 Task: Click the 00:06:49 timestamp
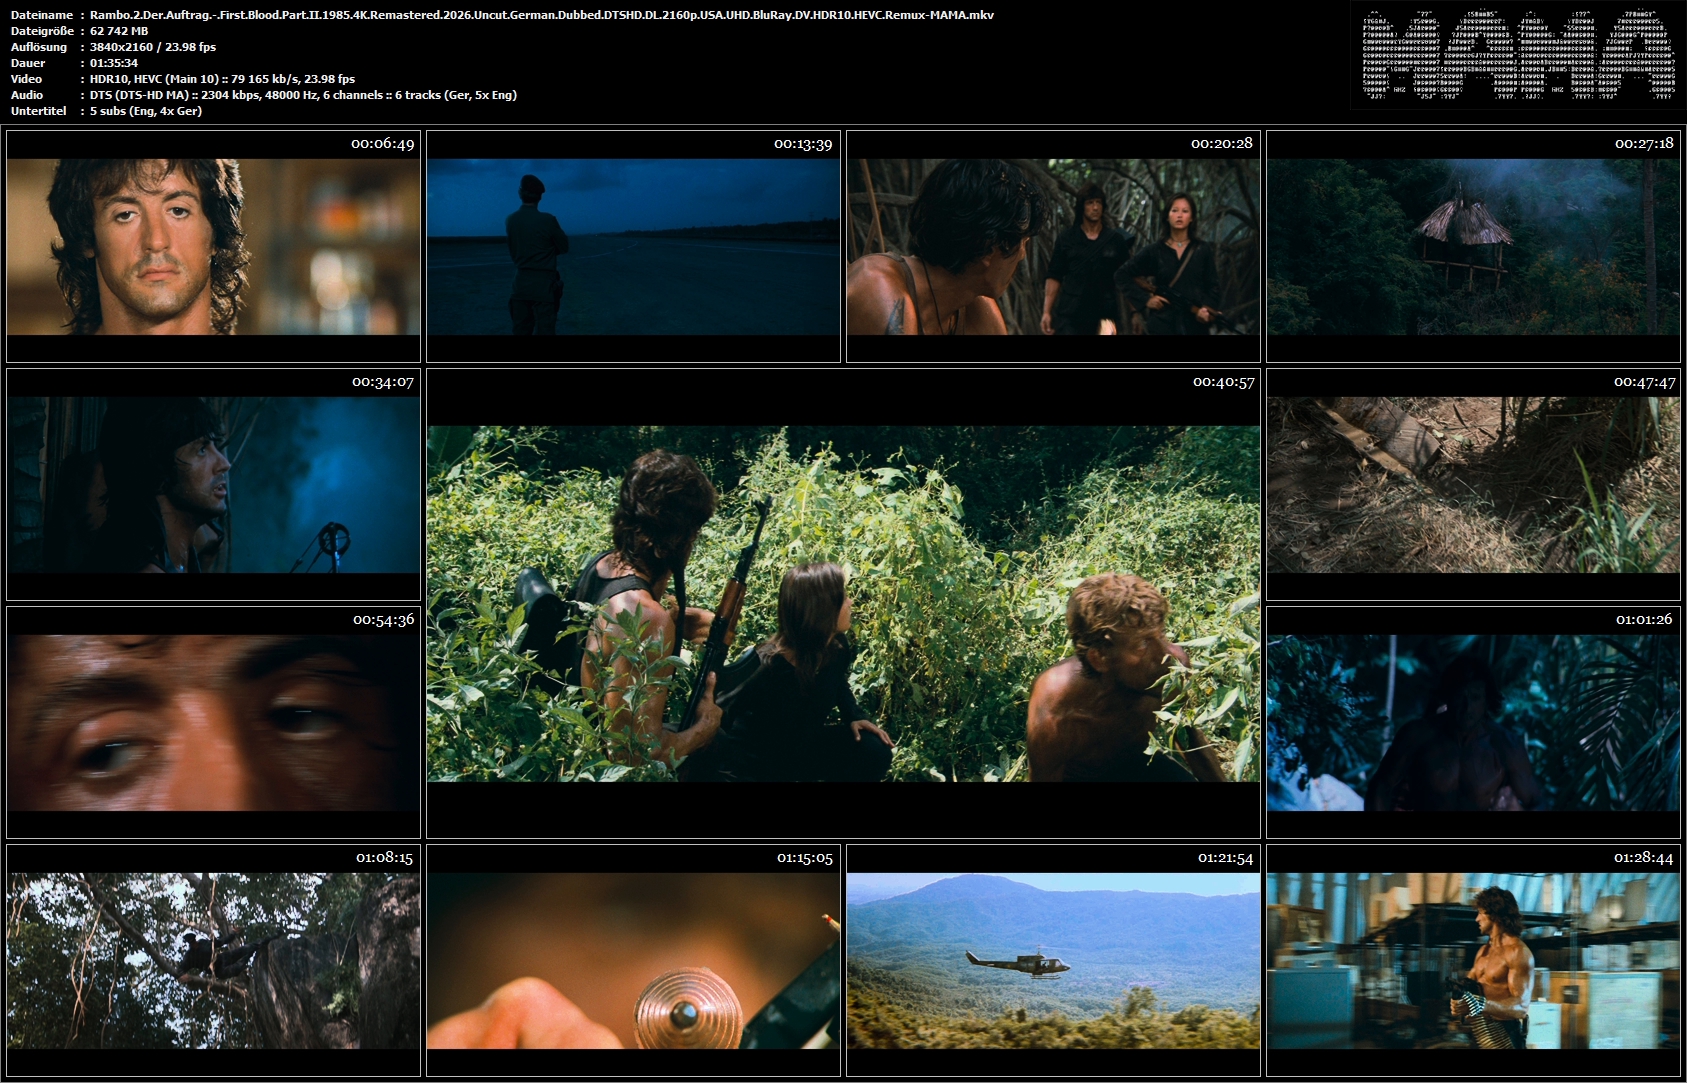point(382,144)
